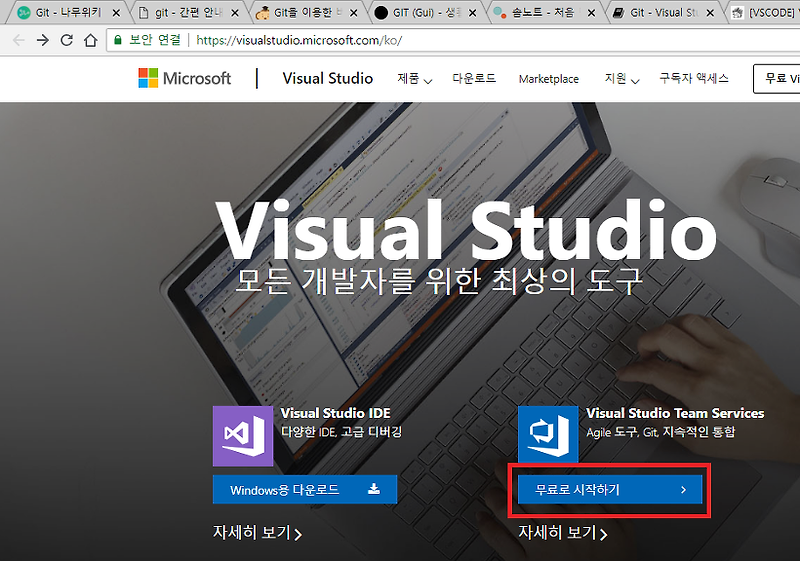The height and width of the screenshot is (561, 800).
Task: Close the Git - Visual Studio tab
Action: (710, 13)
